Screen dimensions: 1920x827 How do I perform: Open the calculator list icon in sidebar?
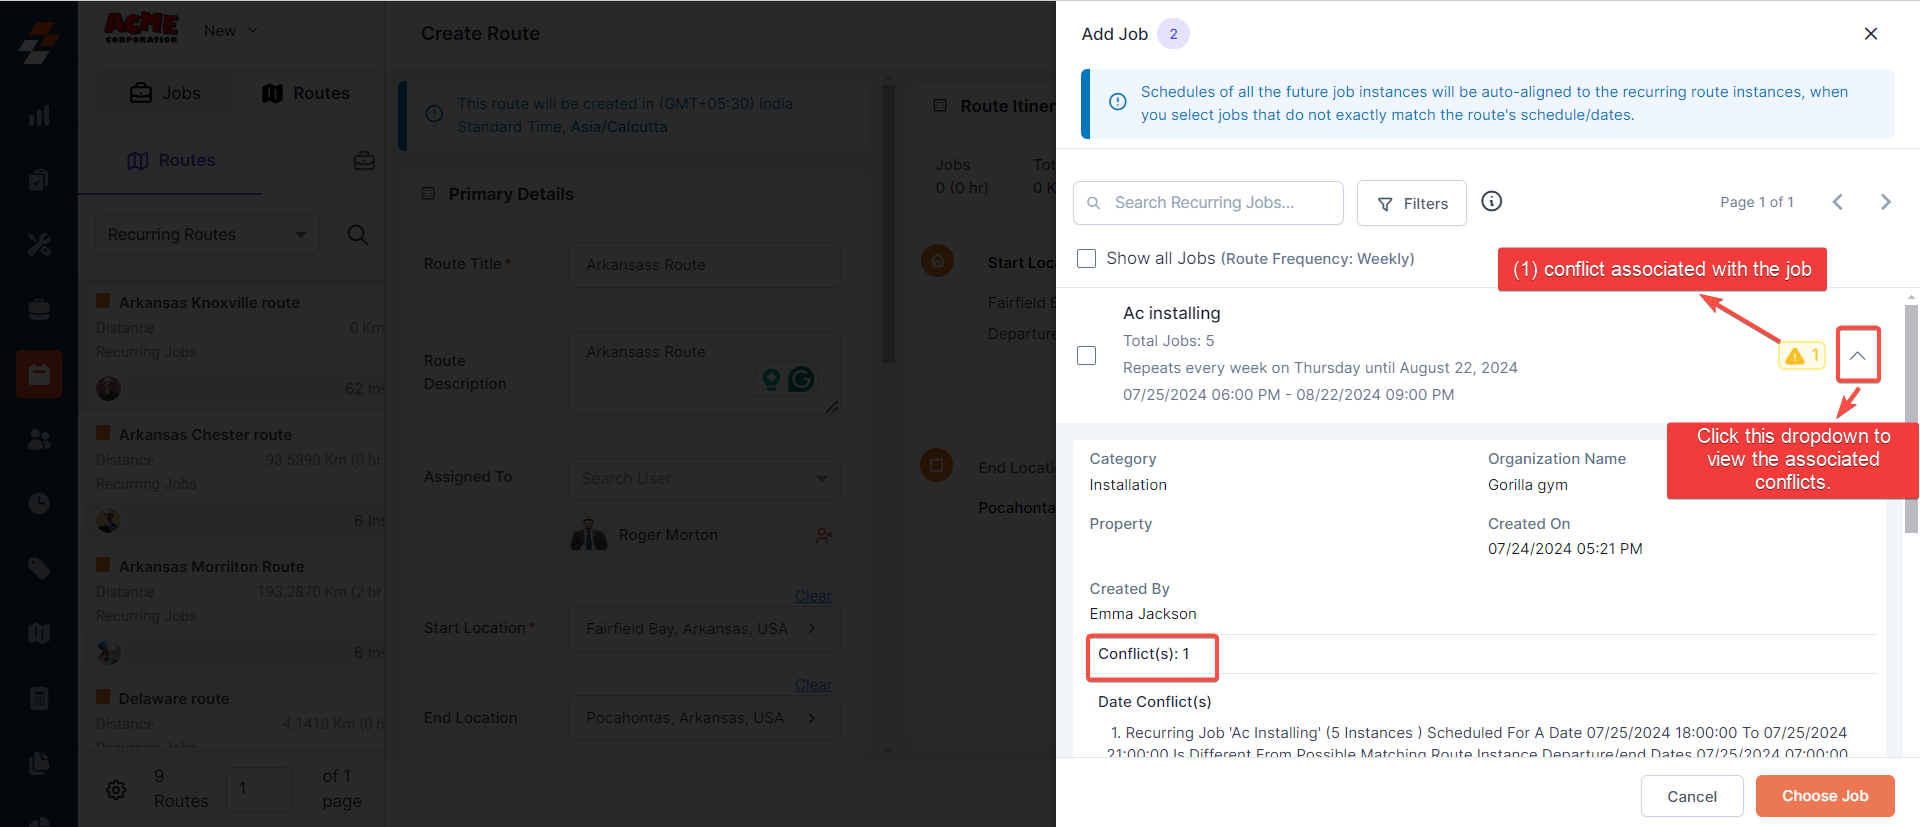pyautogui.click(x=39, y=698)
